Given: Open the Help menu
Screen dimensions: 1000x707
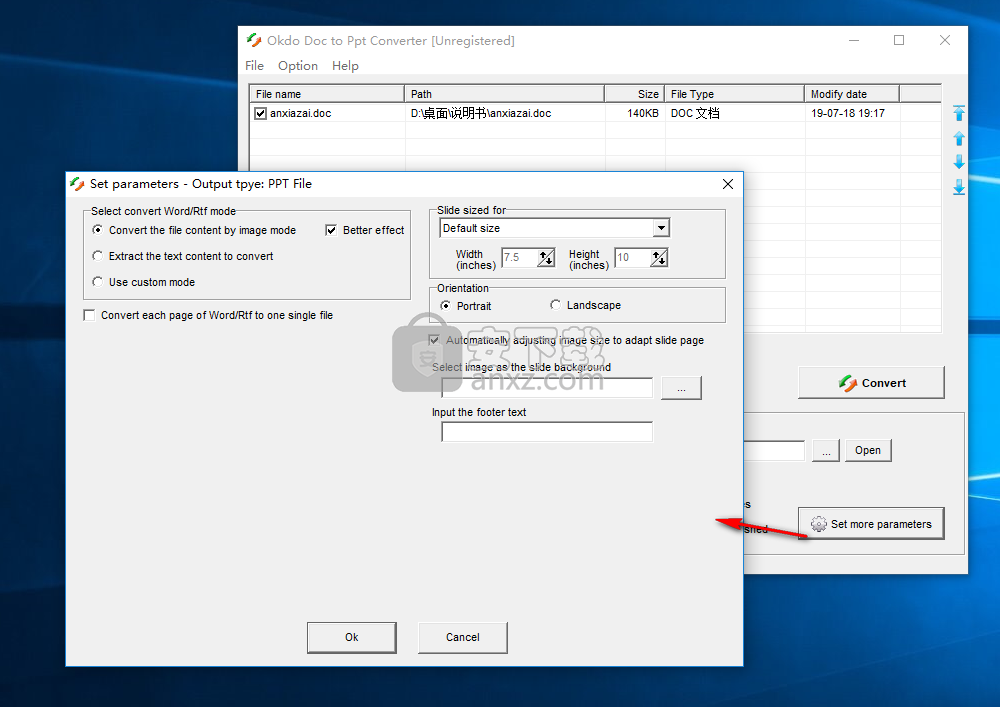Looking at the screenshot, I should [x=345, y=66].
